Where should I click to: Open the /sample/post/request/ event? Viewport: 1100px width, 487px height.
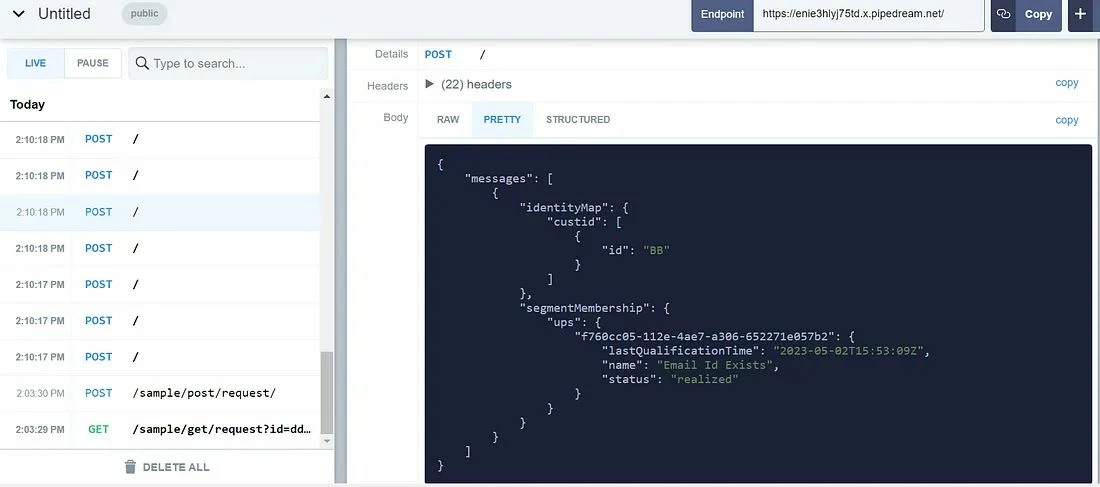pos(160,393)
